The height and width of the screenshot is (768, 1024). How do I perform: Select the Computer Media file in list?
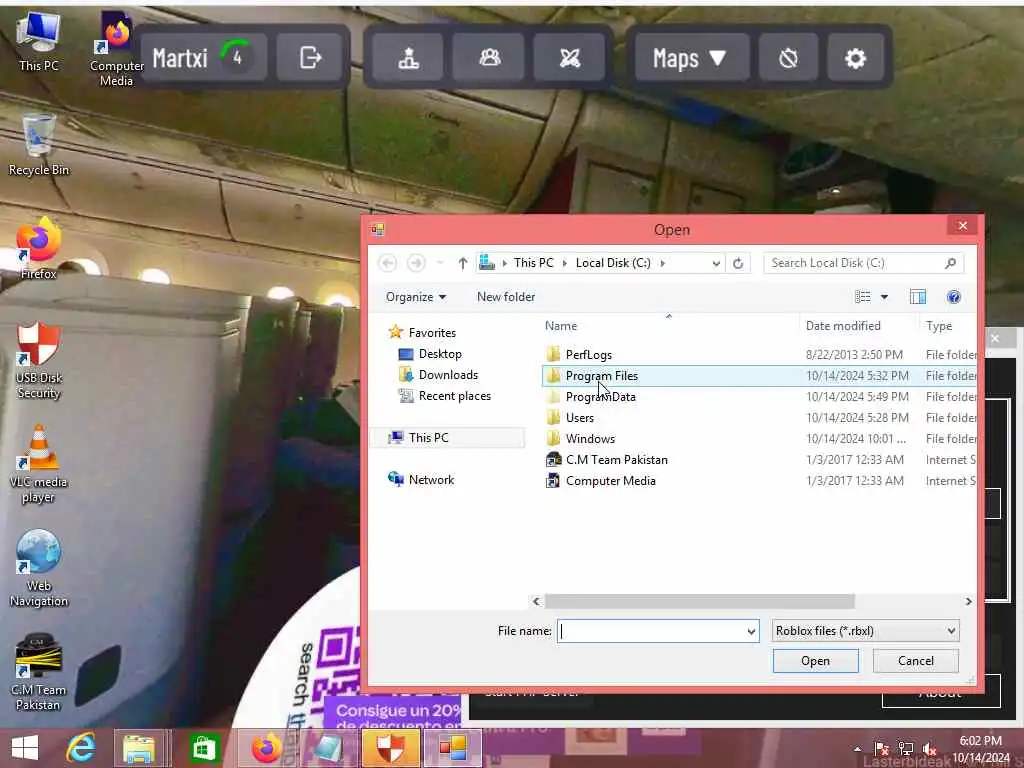click(759, 481)
